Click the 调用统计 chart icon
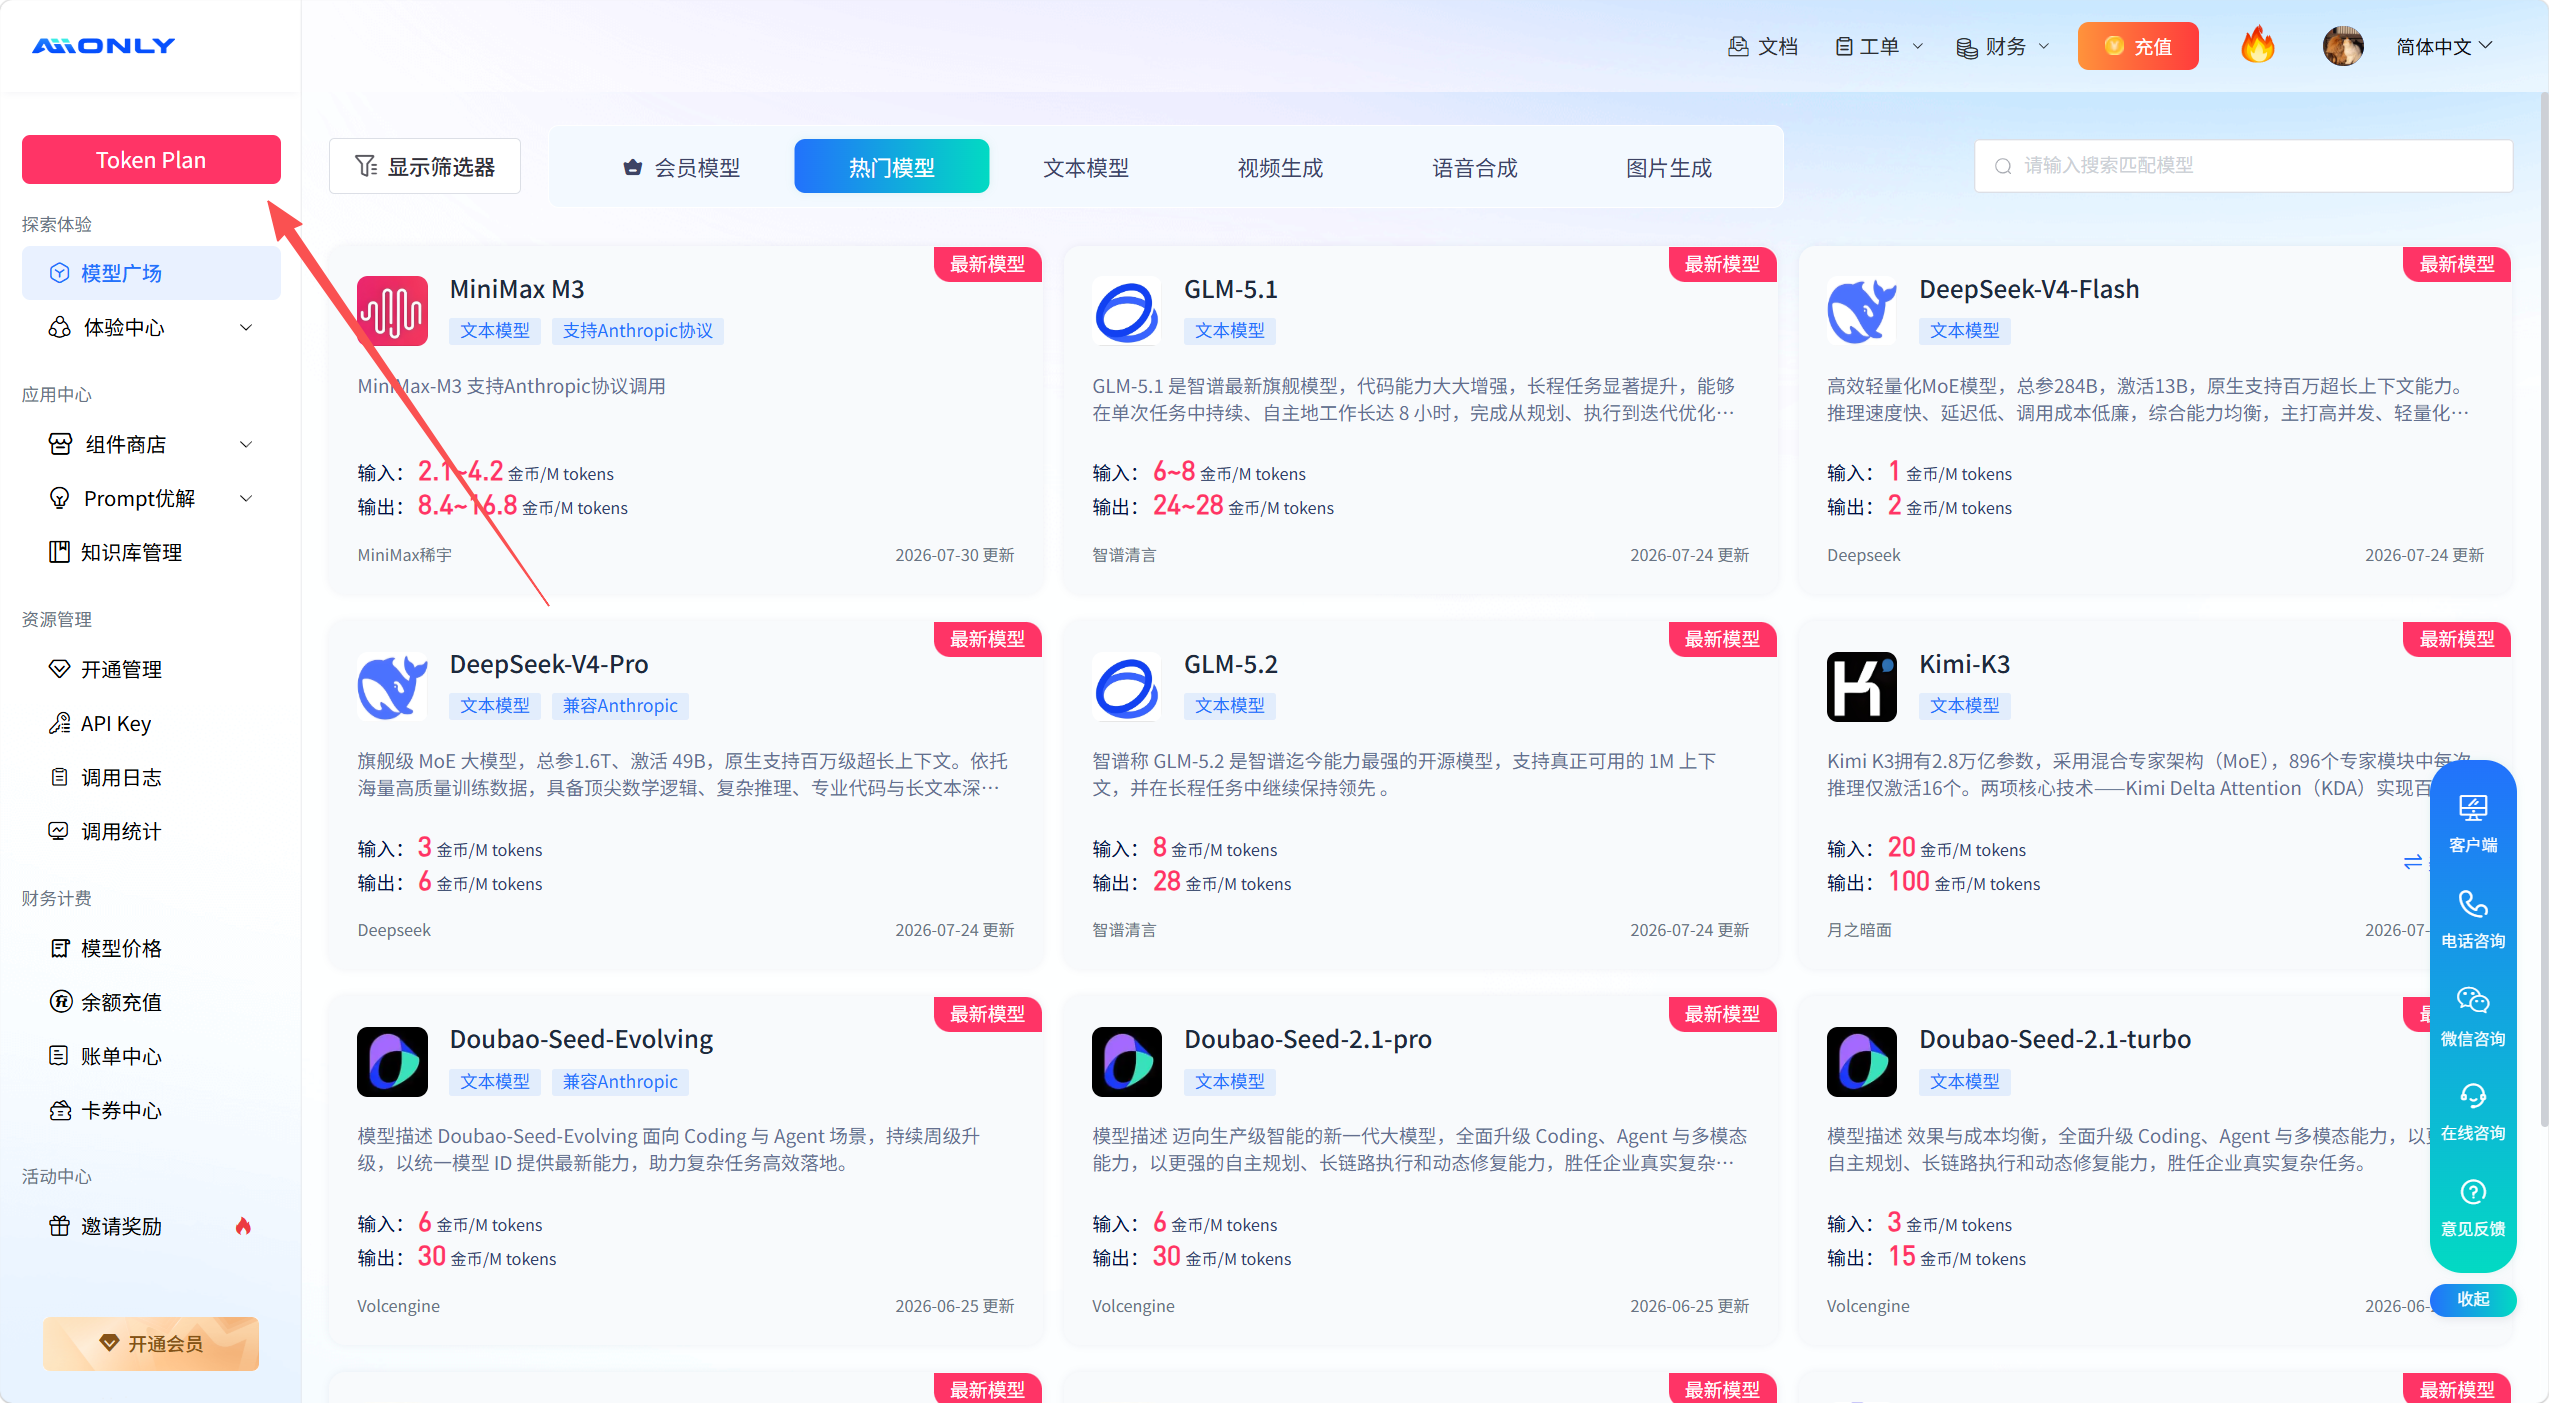The width and height of the screenshot is (2549, 1403). coord(59,831)
